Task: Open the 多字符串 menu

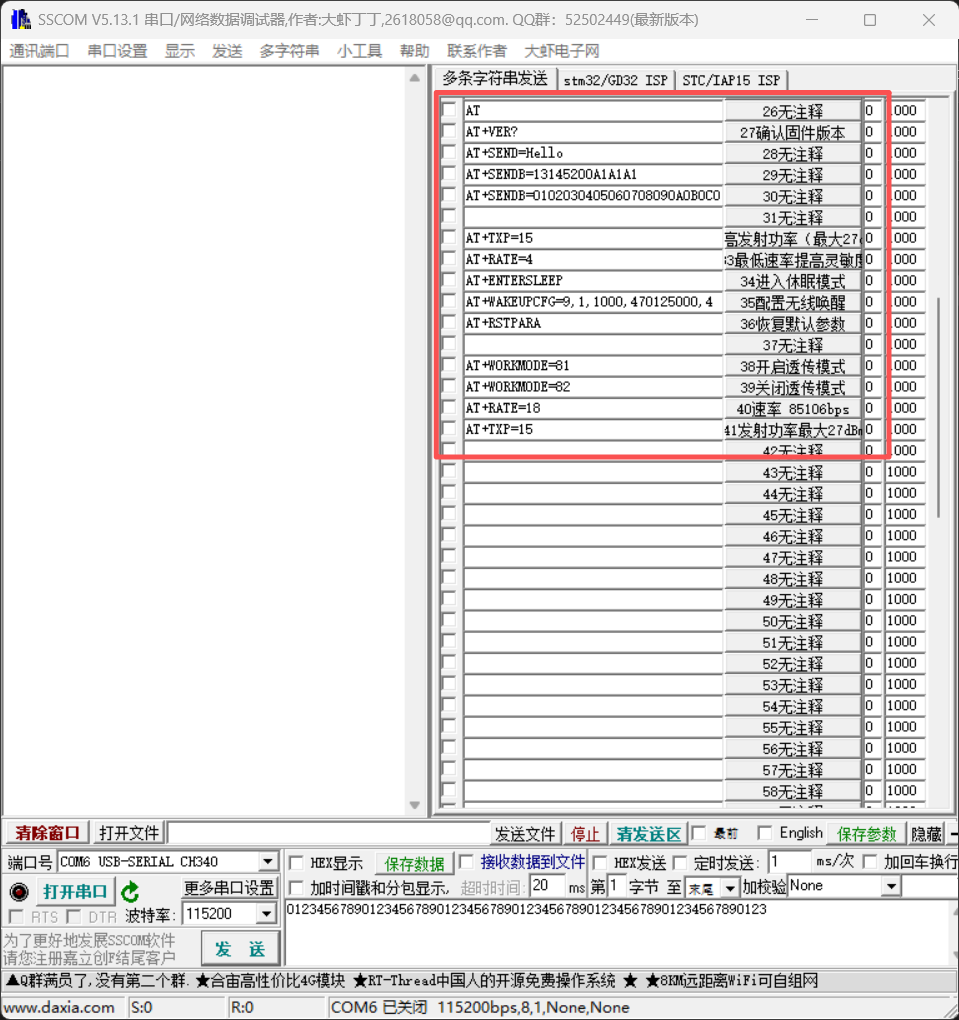Action: point(290,51)
